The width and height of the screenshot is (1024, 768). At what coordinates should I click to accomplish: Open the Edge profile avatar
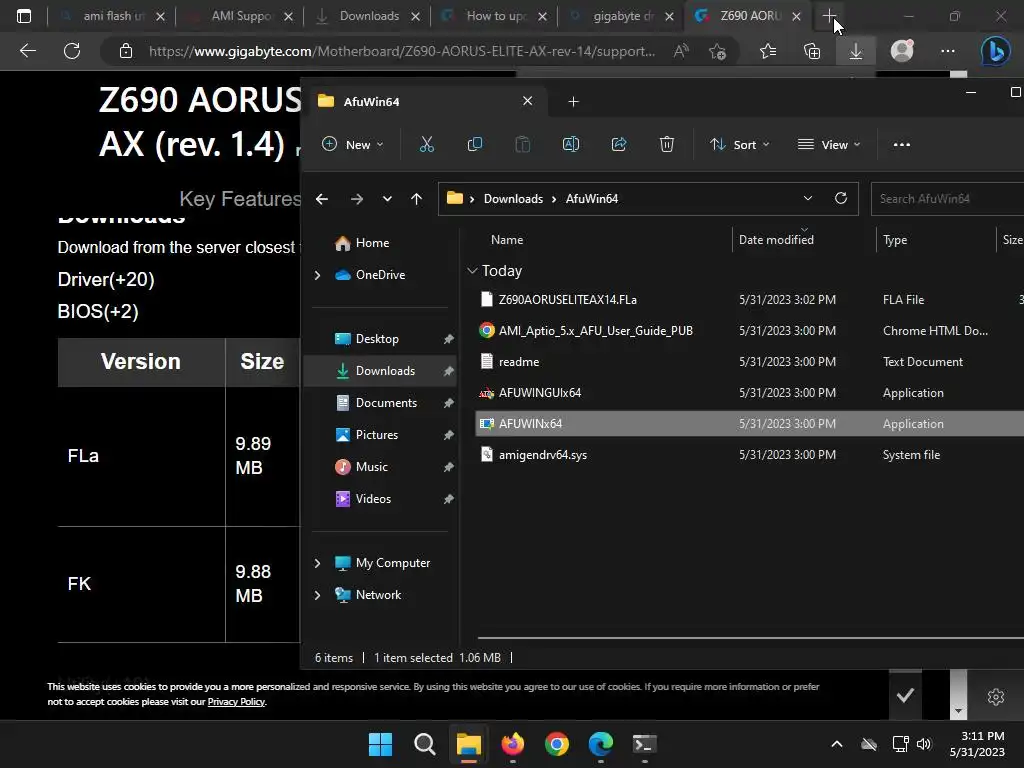pos(902,50)
